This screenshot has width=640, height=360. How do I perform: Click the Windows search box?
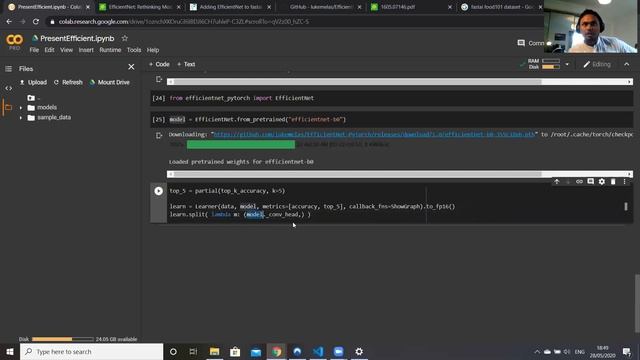point(91,351)
